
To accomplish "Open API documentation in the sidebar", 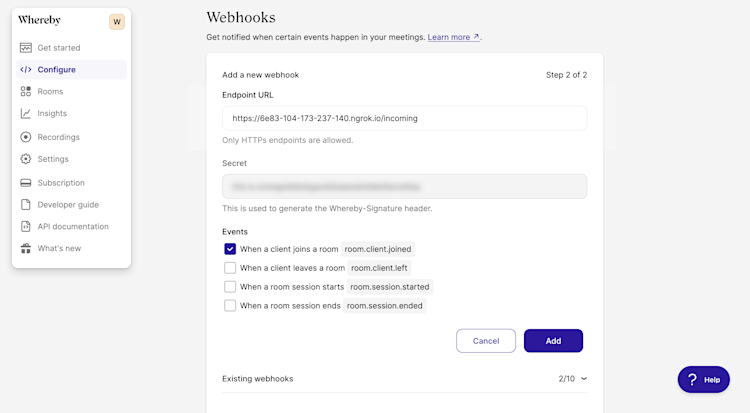I will (x=71, y=226).
